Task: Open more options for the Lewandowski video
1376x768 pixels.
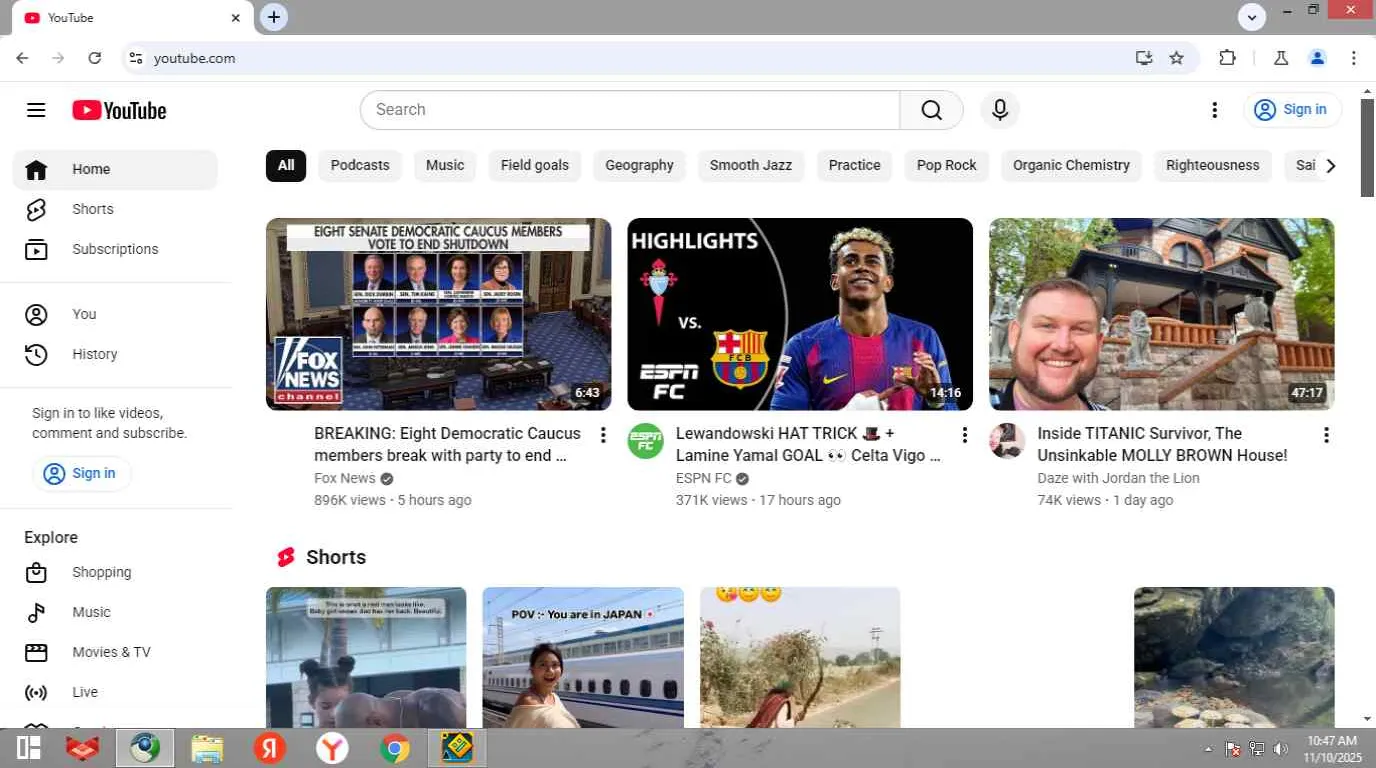Action: (965, 435)
